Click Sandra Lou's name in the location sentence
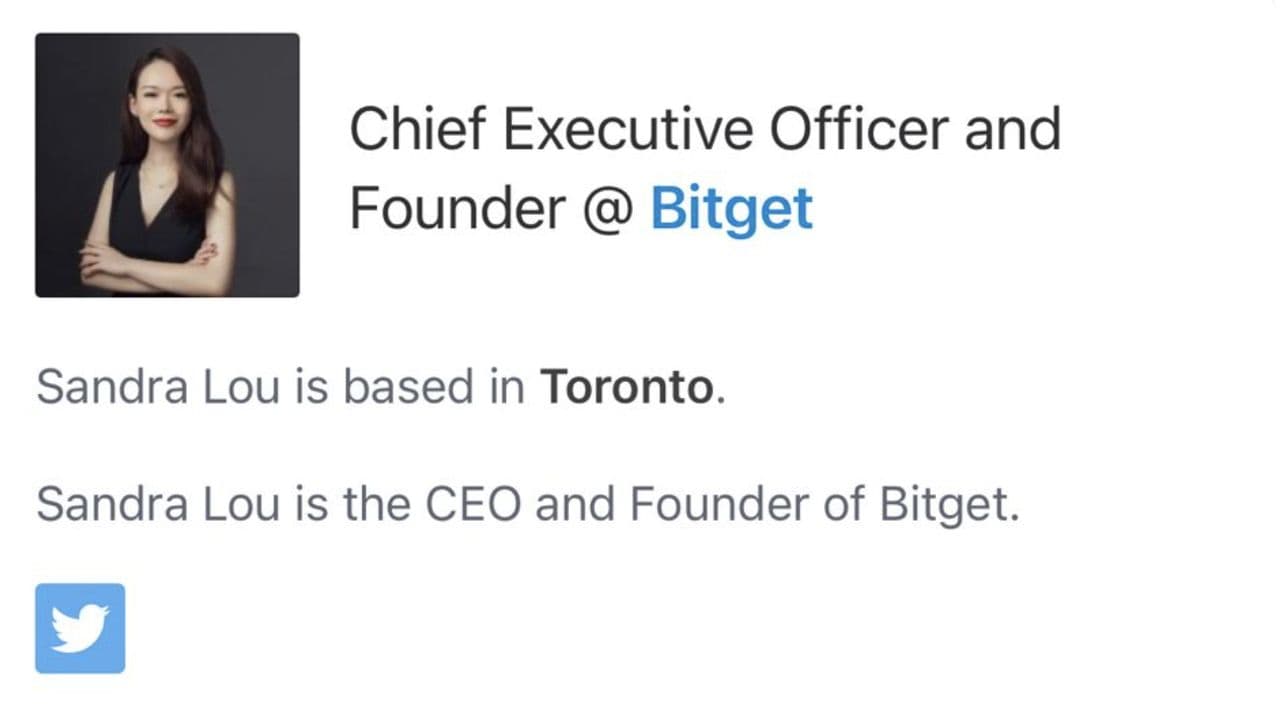This screenshot has height=708, width=1280. click(158, 387)
